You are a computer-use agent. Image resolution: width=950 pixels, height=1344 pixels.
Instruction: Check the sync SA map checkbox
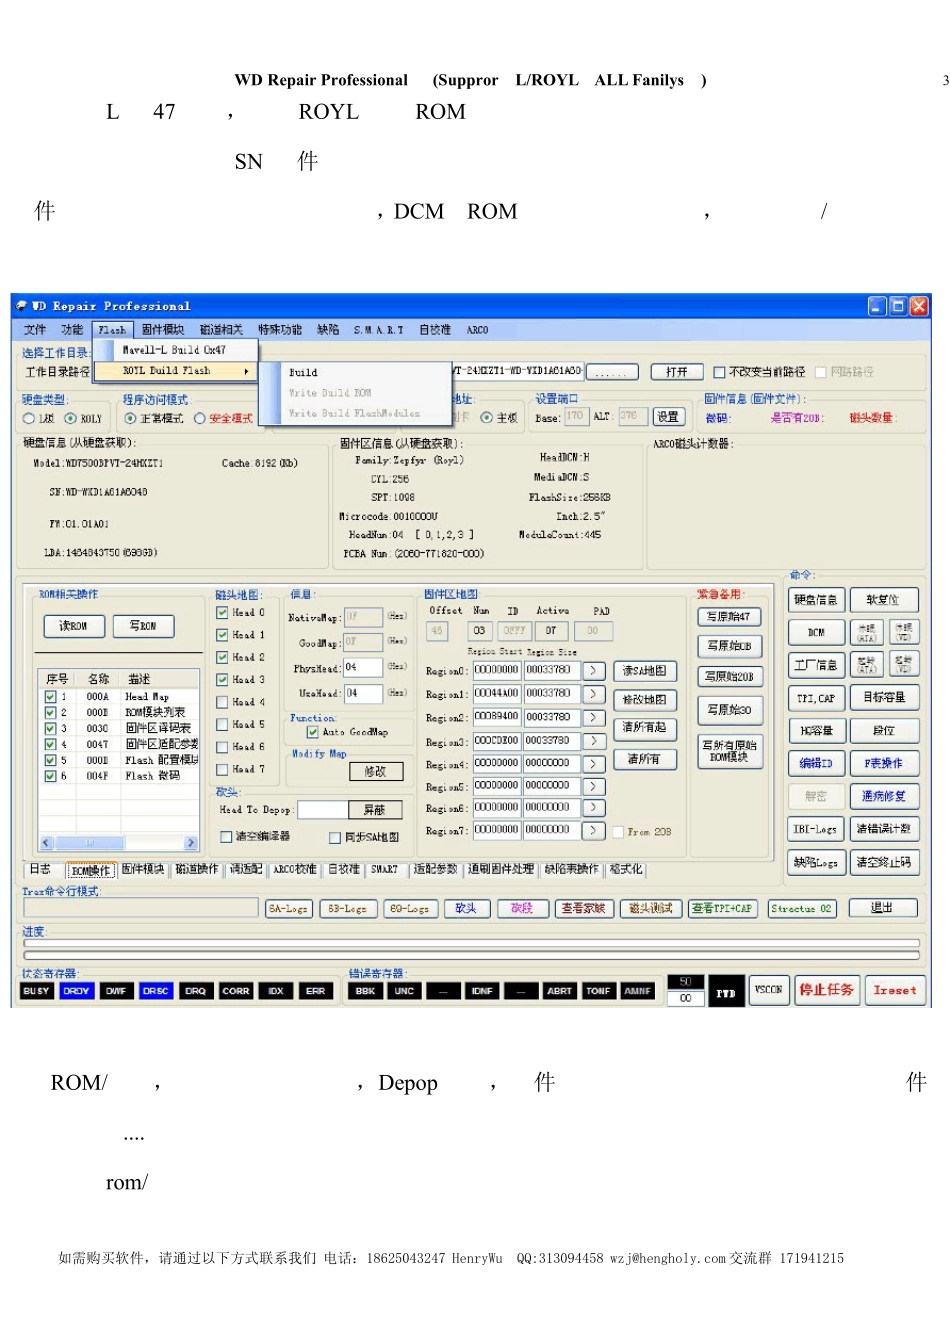click(335, 837)
